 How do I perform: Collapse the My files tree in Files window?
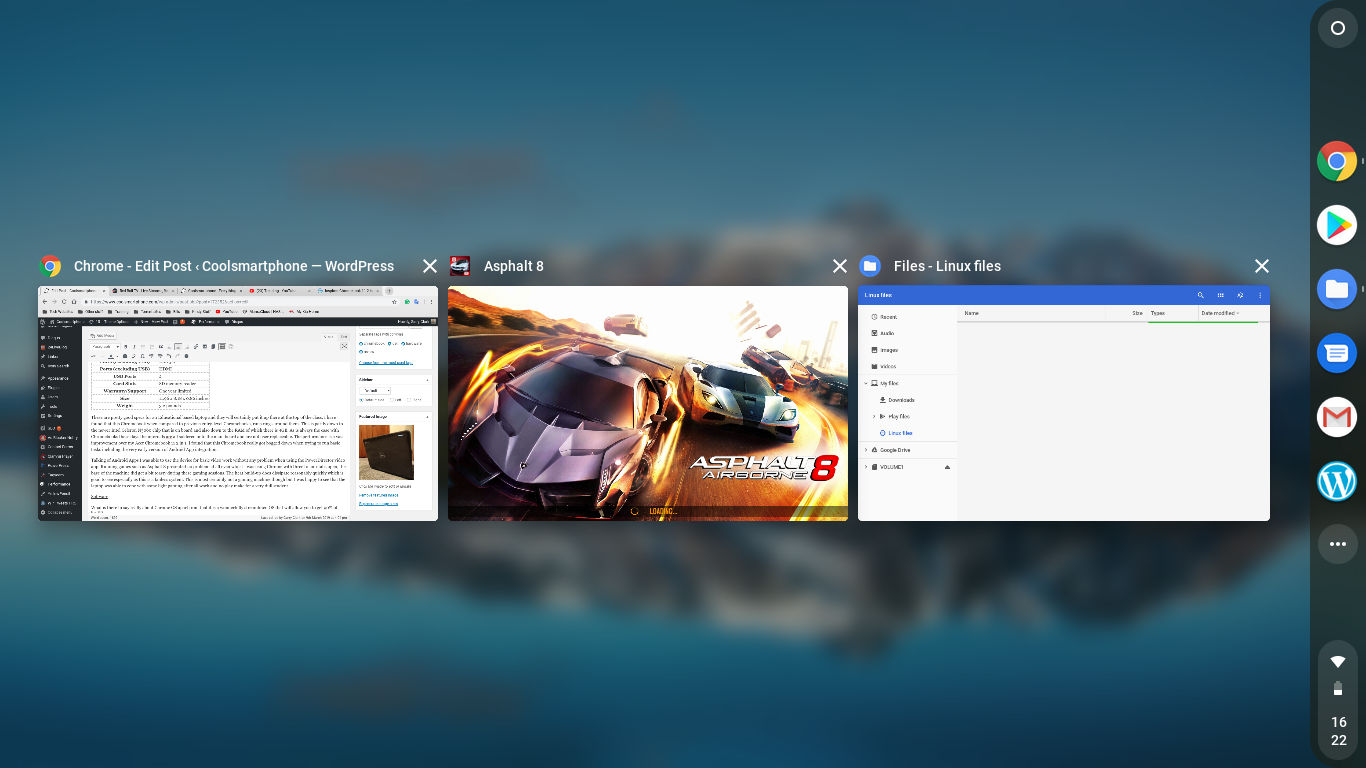866,383
